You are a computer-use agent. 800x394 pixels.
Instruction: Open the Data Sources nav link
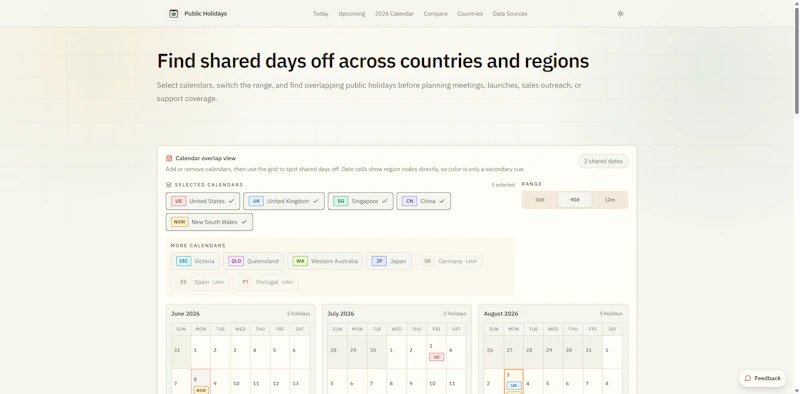[510, 14]
